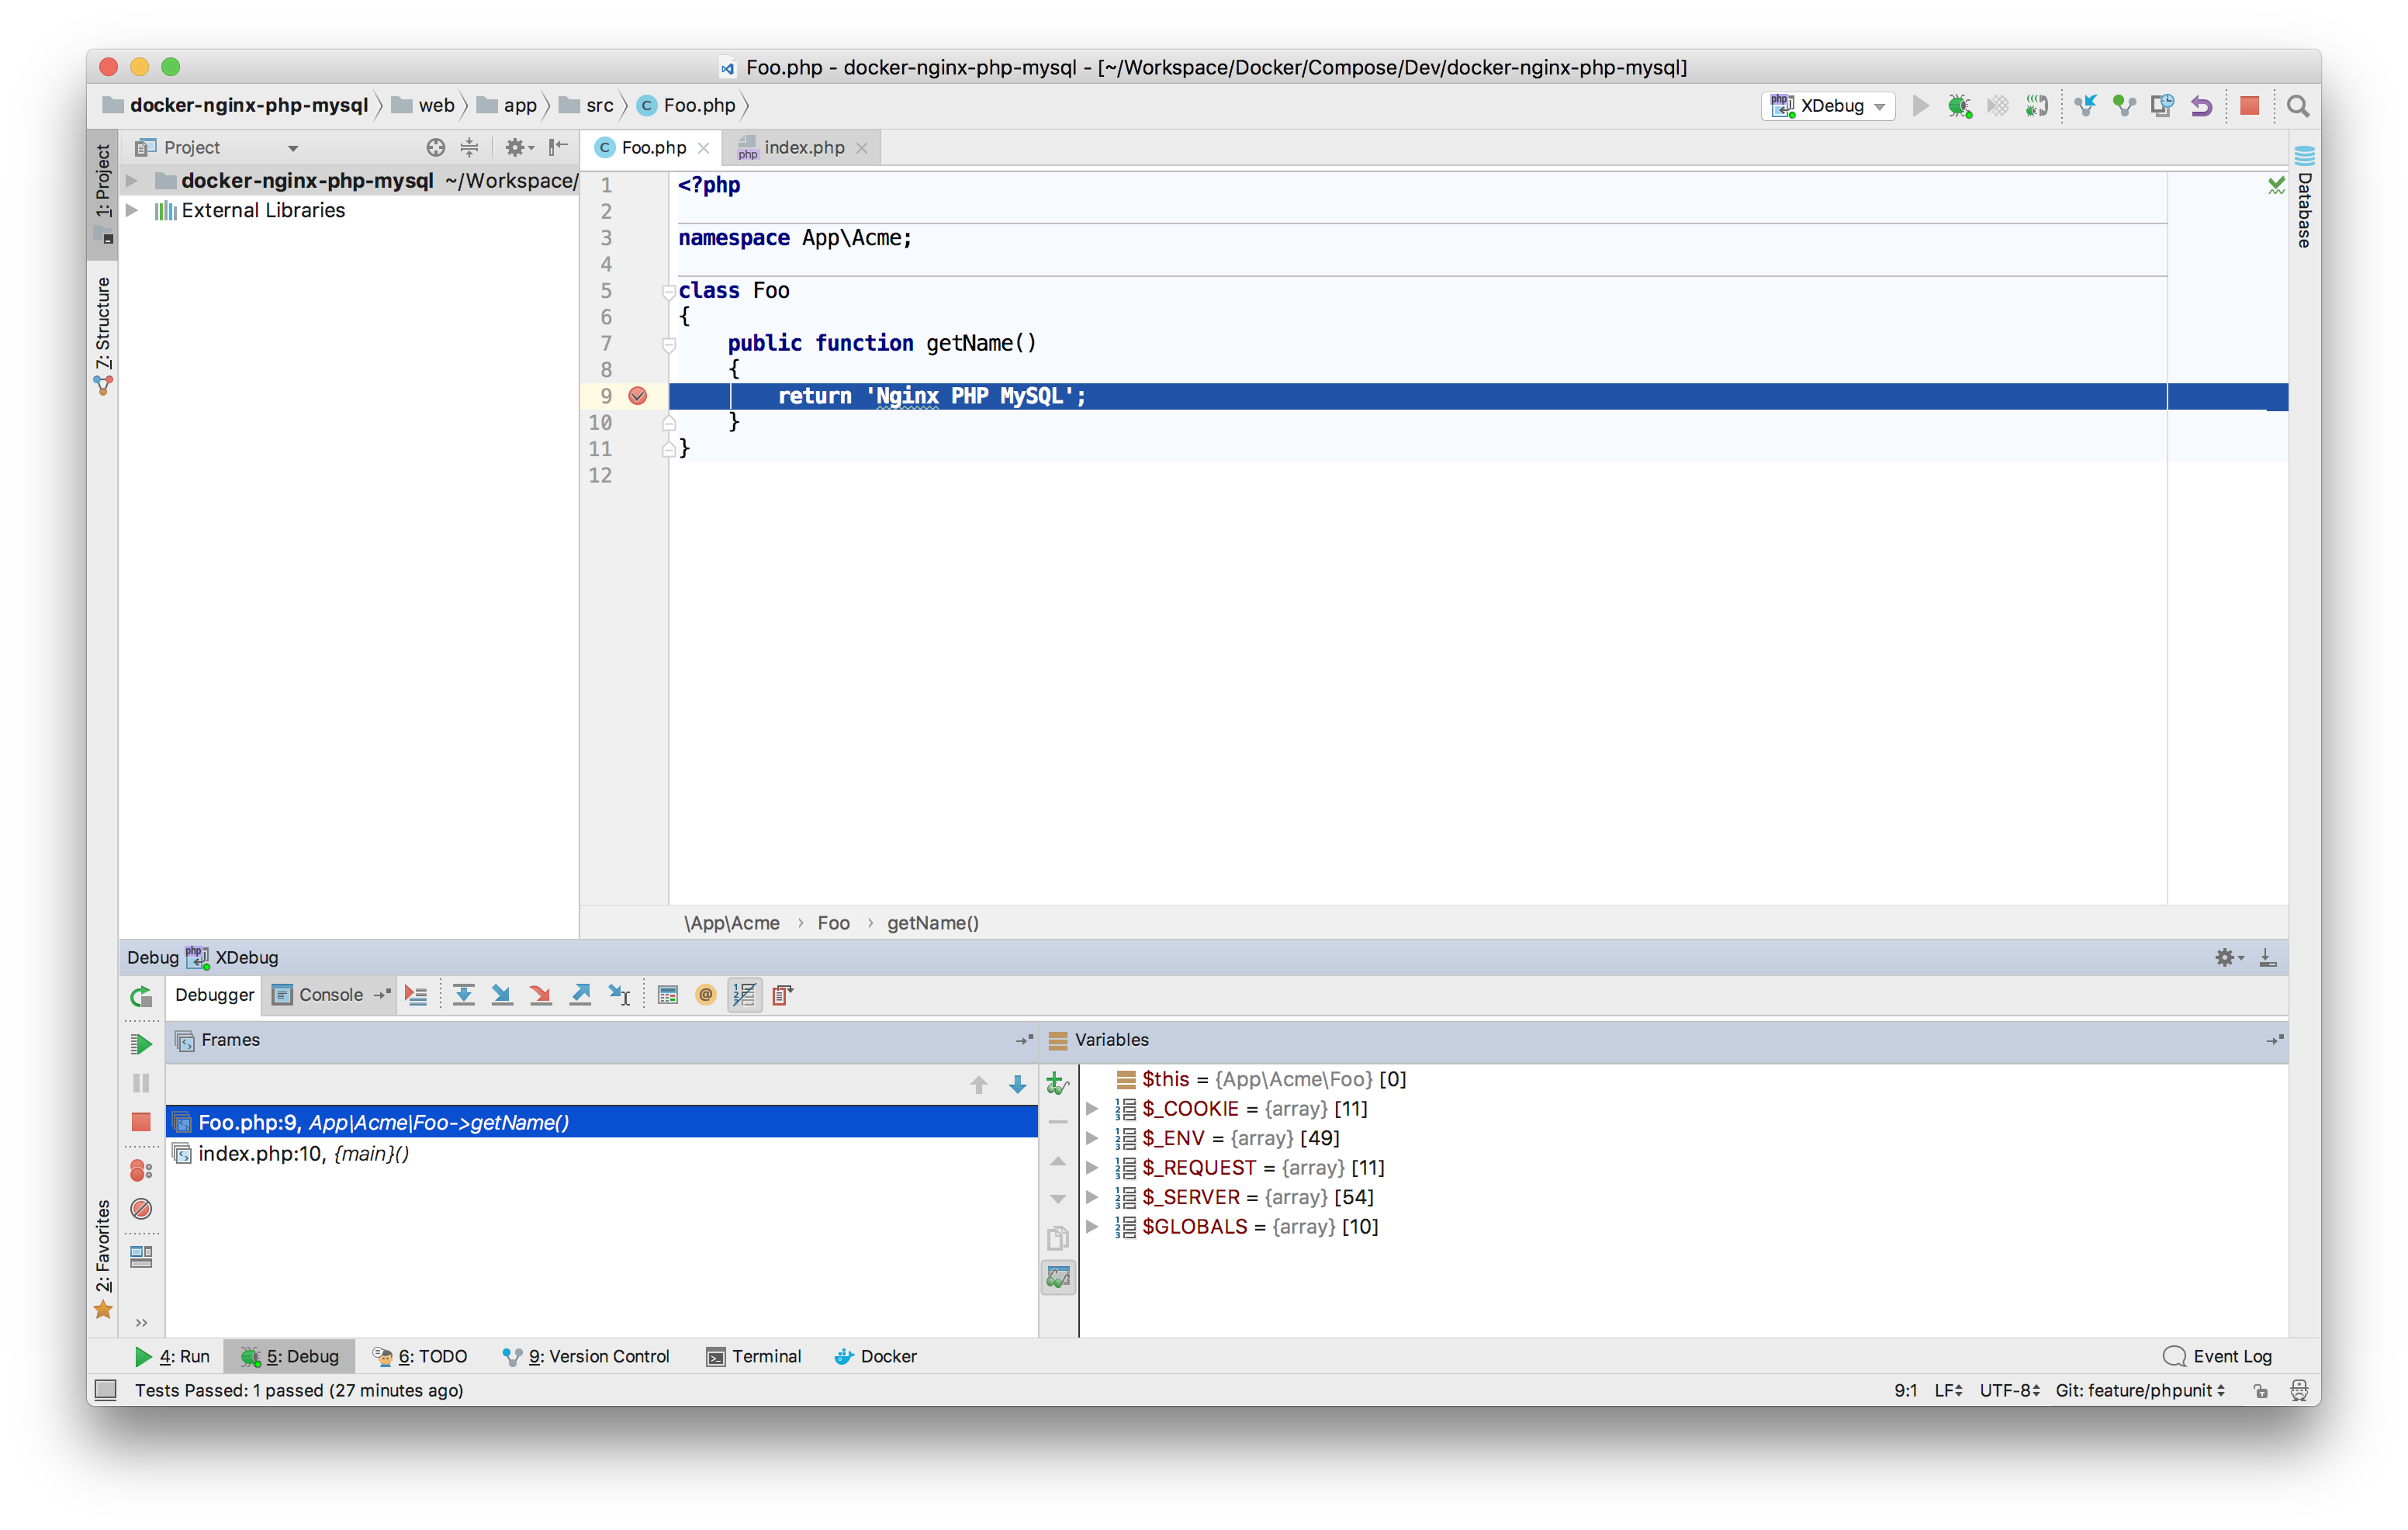The height and width of the screenshot is (1530, 2408).
Task: Toggle the breakpoint on line 9
Action: (638, 396)
